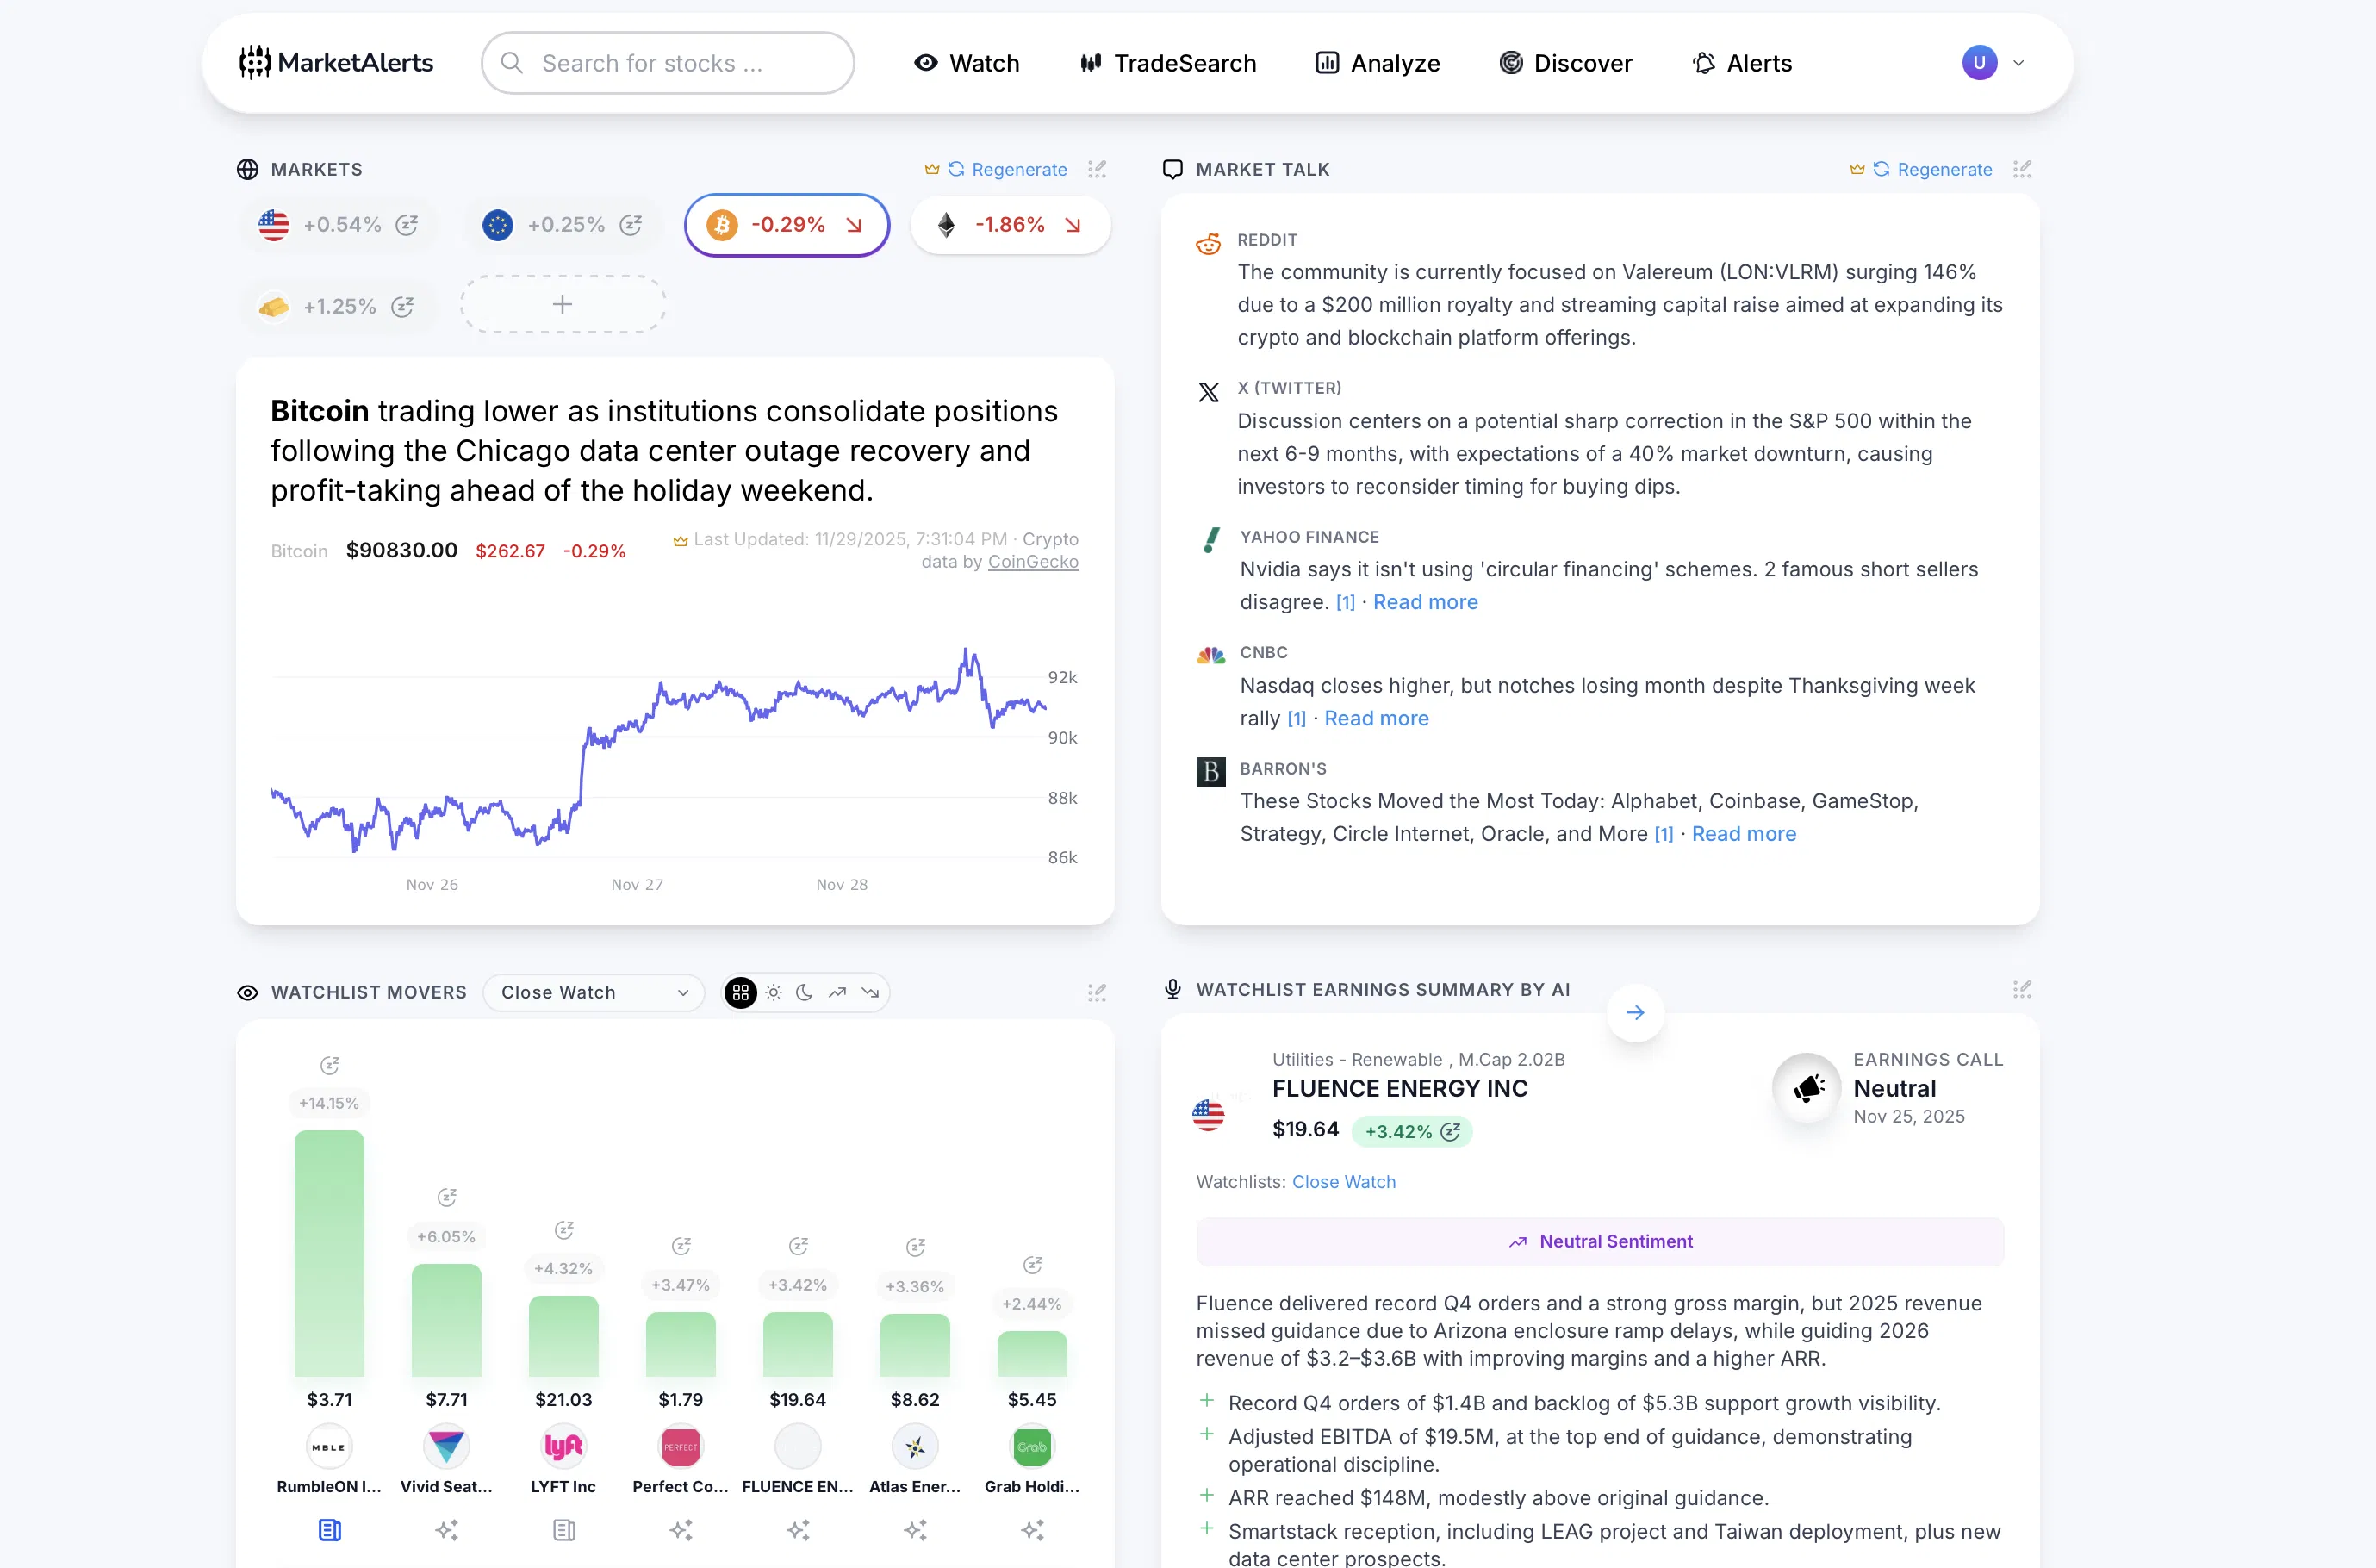
Task: Set an alert on the gold +1.25% chip
Action: tap(404, 306)
